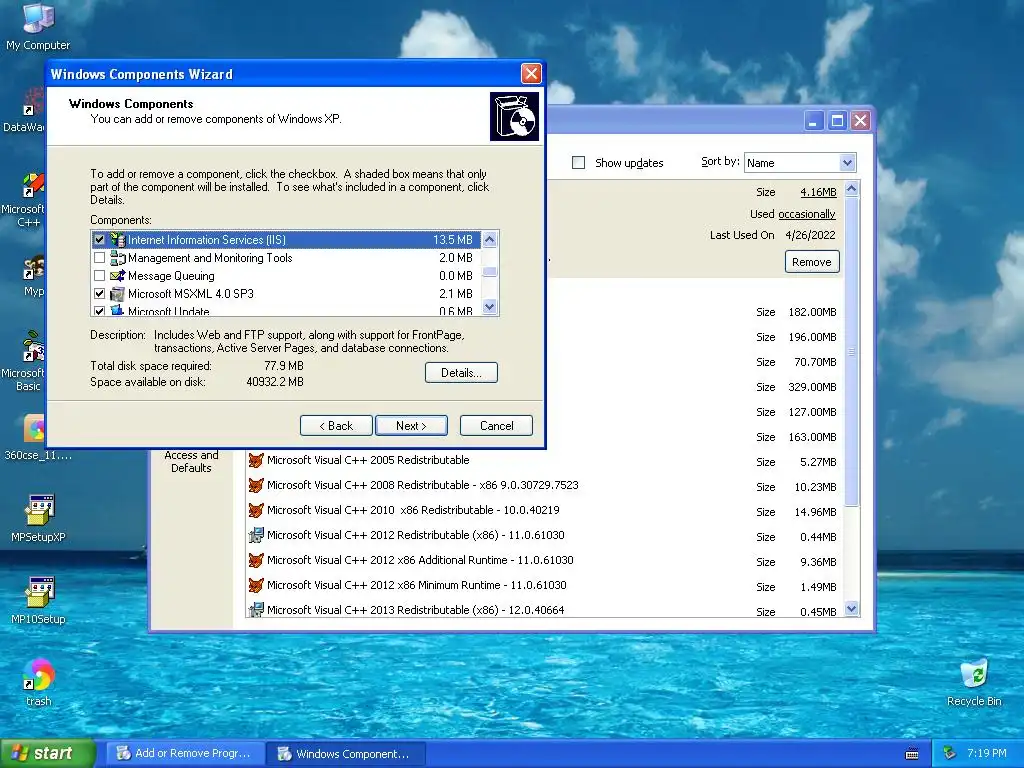The height and width of the screenshot is (768, 1024).
Task: Select the Message Queuing component row
Action: (286, 276)
